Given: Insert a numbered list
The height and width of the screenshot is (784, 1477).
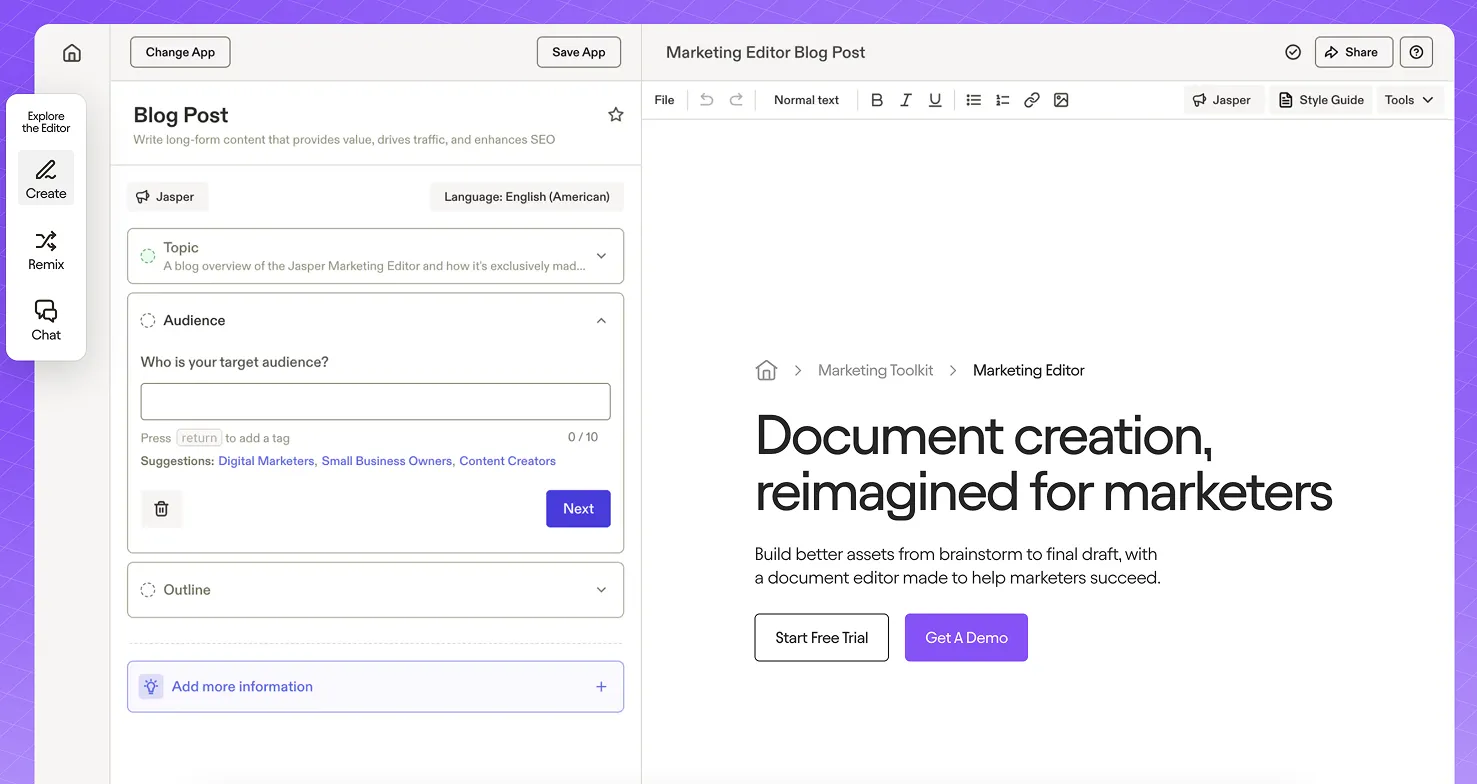Looking at the screenshot, I should (1002, 100).
